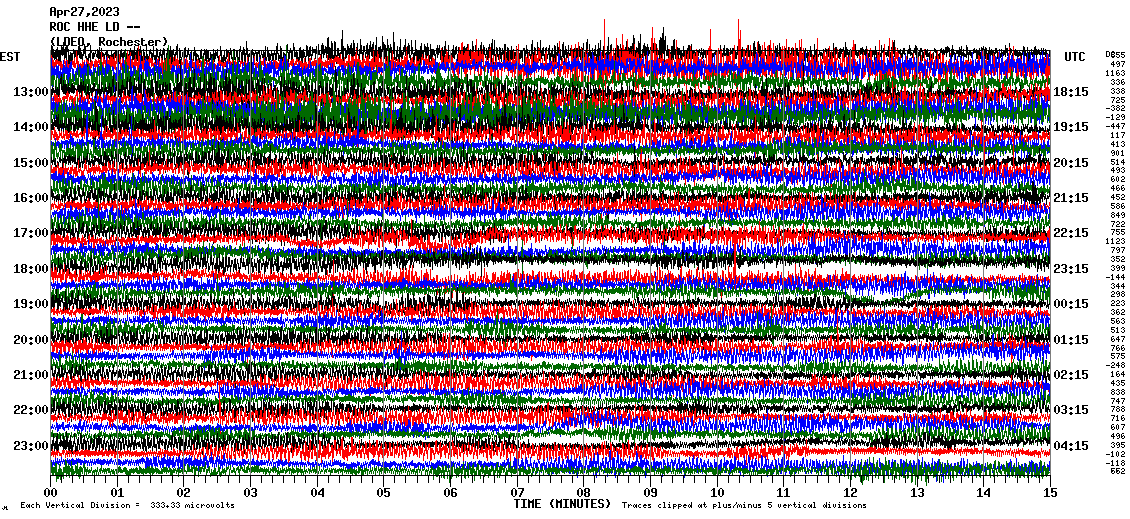Screen dimensions: 1130x519
Task: Click the Apr27,2023 date header
Action: (x=84, y=12)
